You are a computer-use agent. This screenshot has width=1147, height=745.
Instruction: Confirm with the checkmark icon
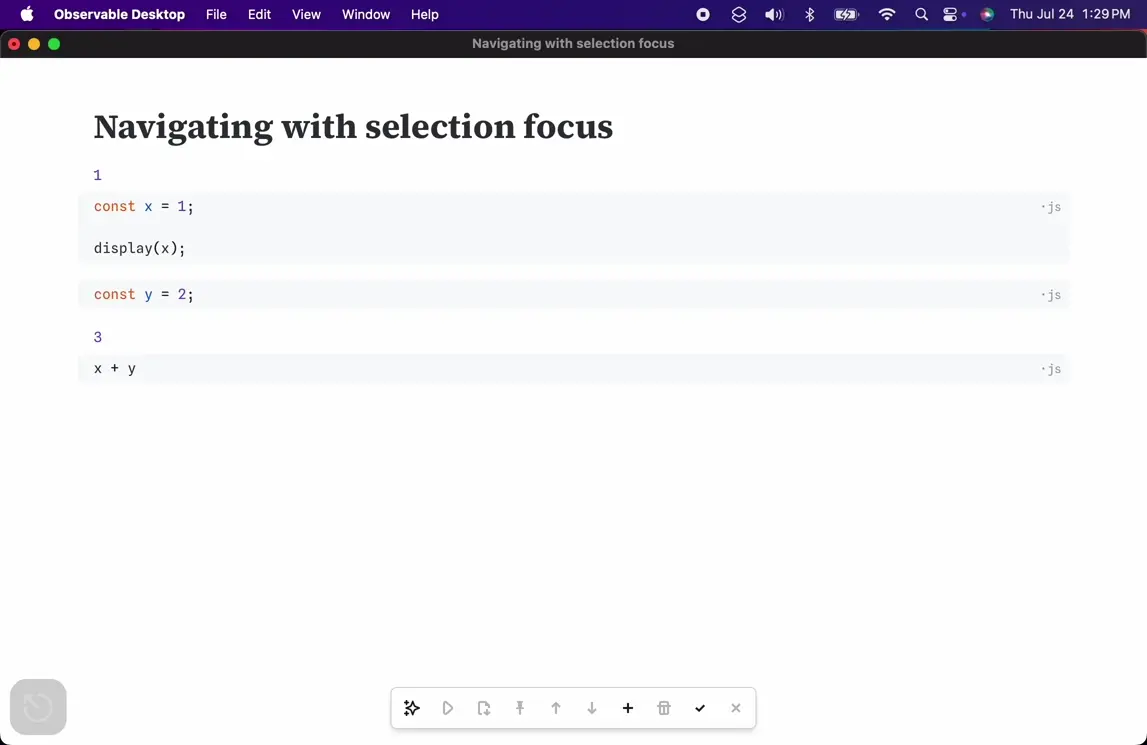[x=700, y=708]
